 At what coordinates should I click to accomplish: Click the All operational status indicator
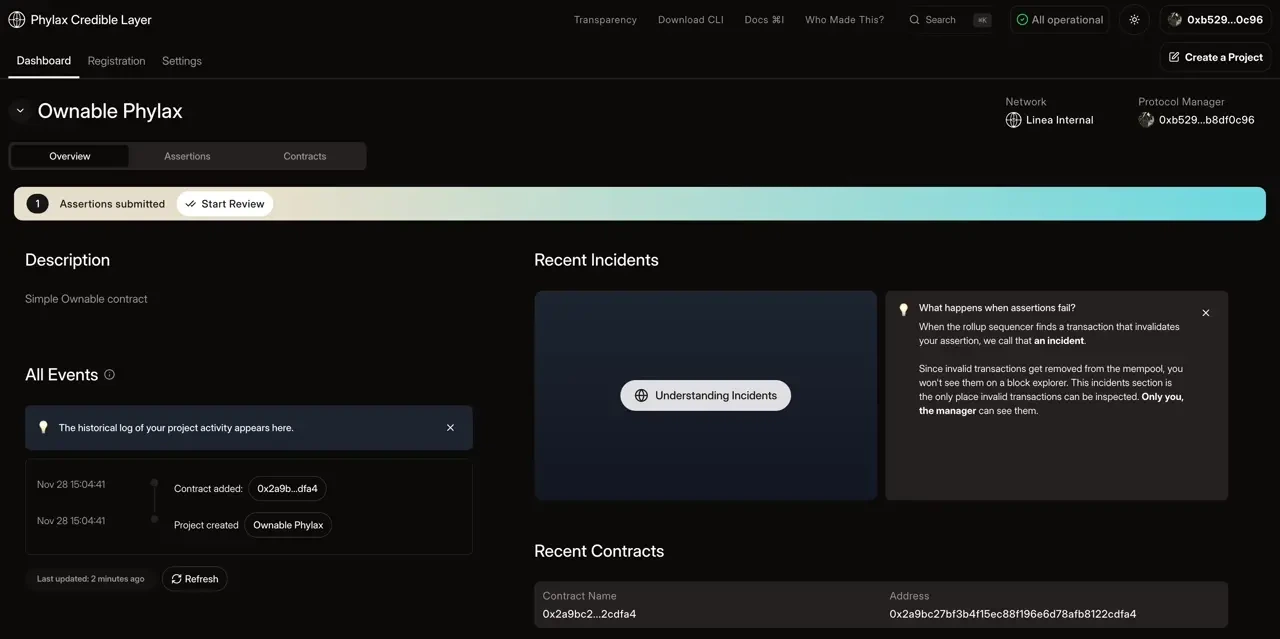(x=1059, y=20)
